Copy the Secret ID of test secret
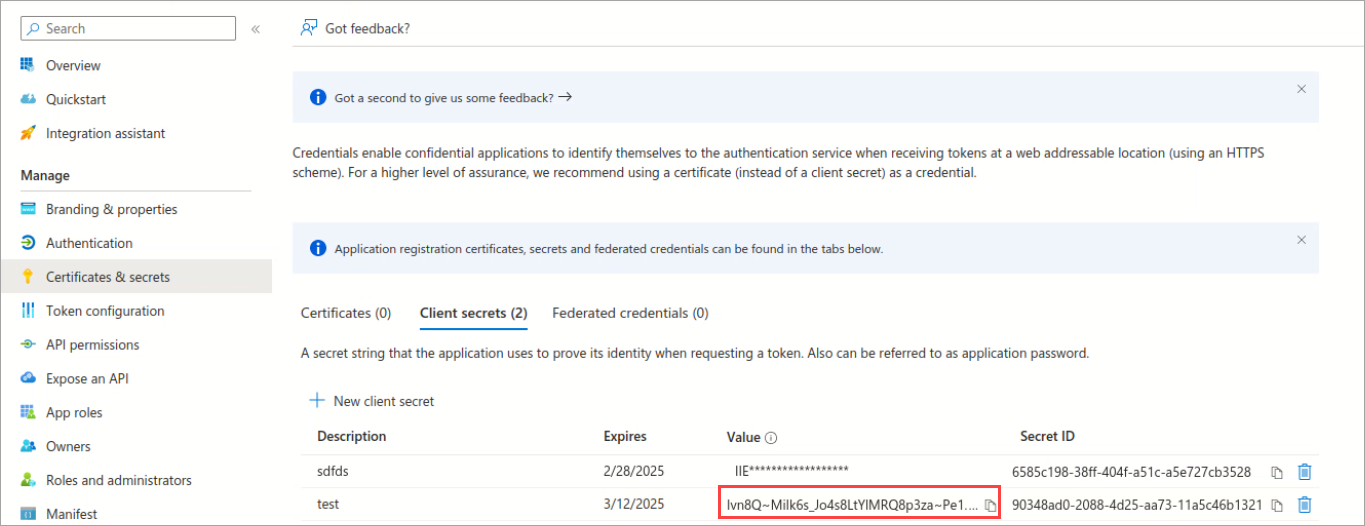Viewport: 1365px width, 526px height. (1277, 505)
